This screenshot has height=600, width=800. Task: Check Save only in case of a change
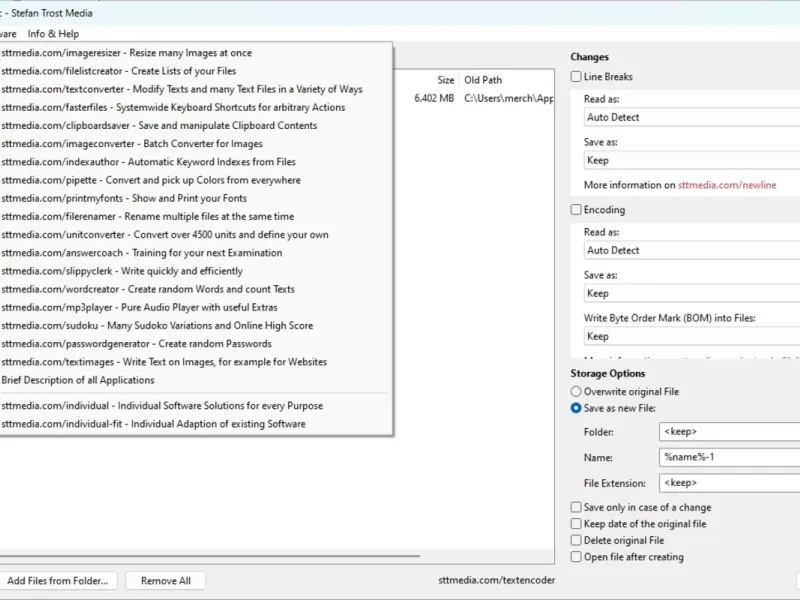(576, 507)
